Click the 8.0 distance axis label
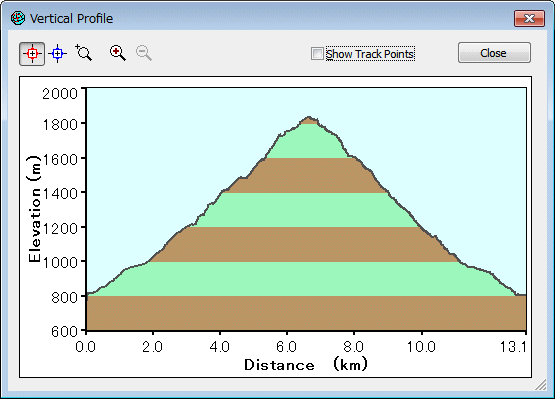 pyautogui.click(x=353, y=347)
